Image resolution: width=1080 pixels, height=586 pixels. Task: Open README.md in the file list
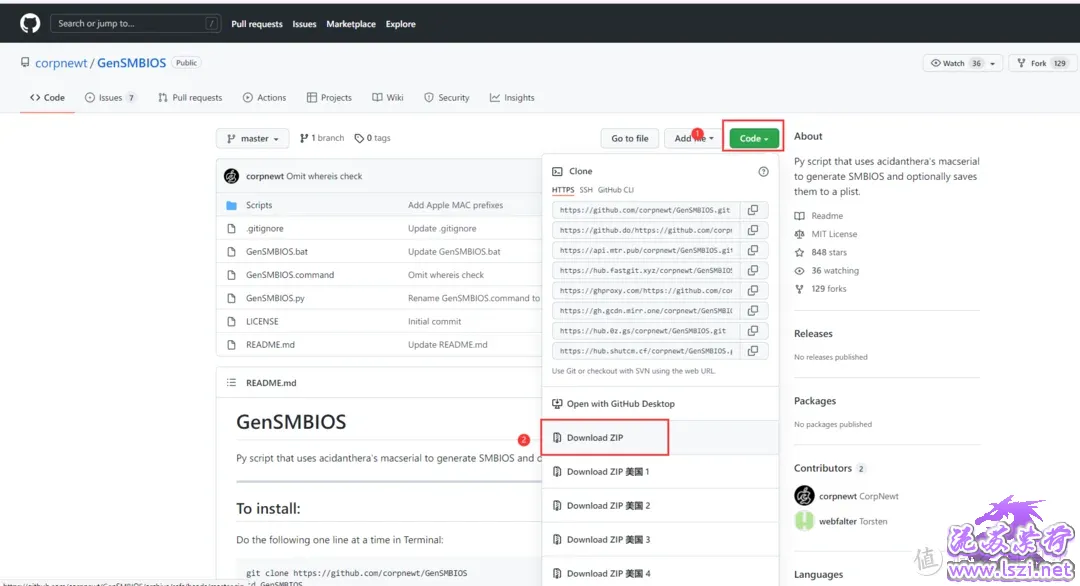pos(270,345)
